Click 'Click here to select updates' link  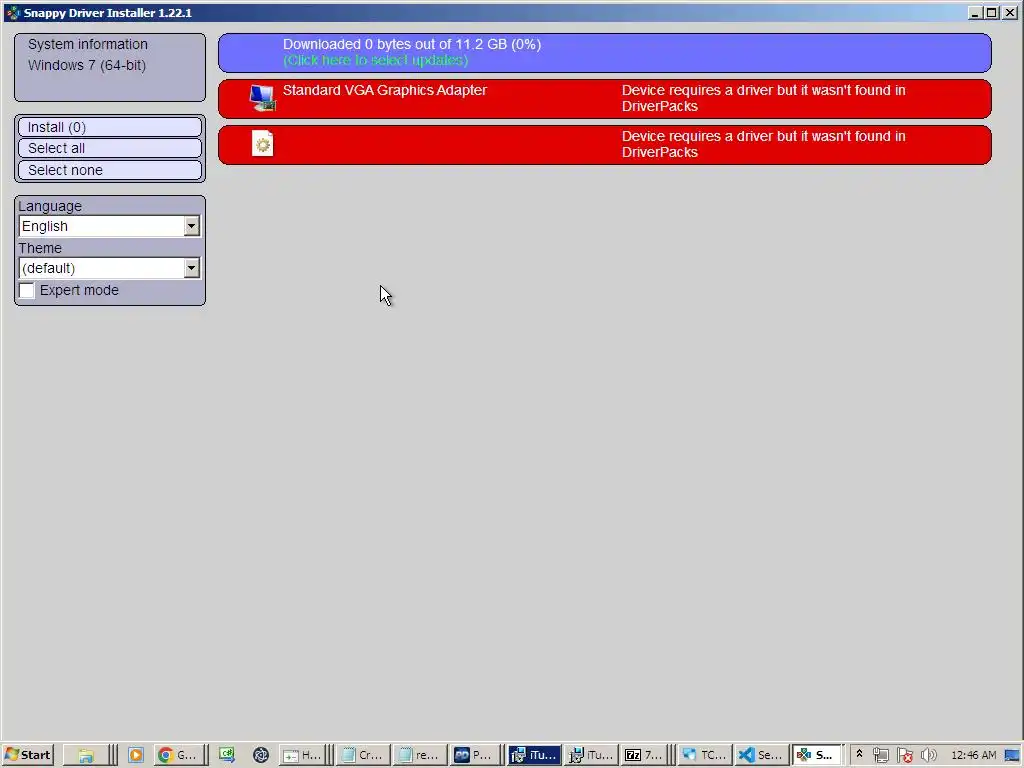point(376,60)
